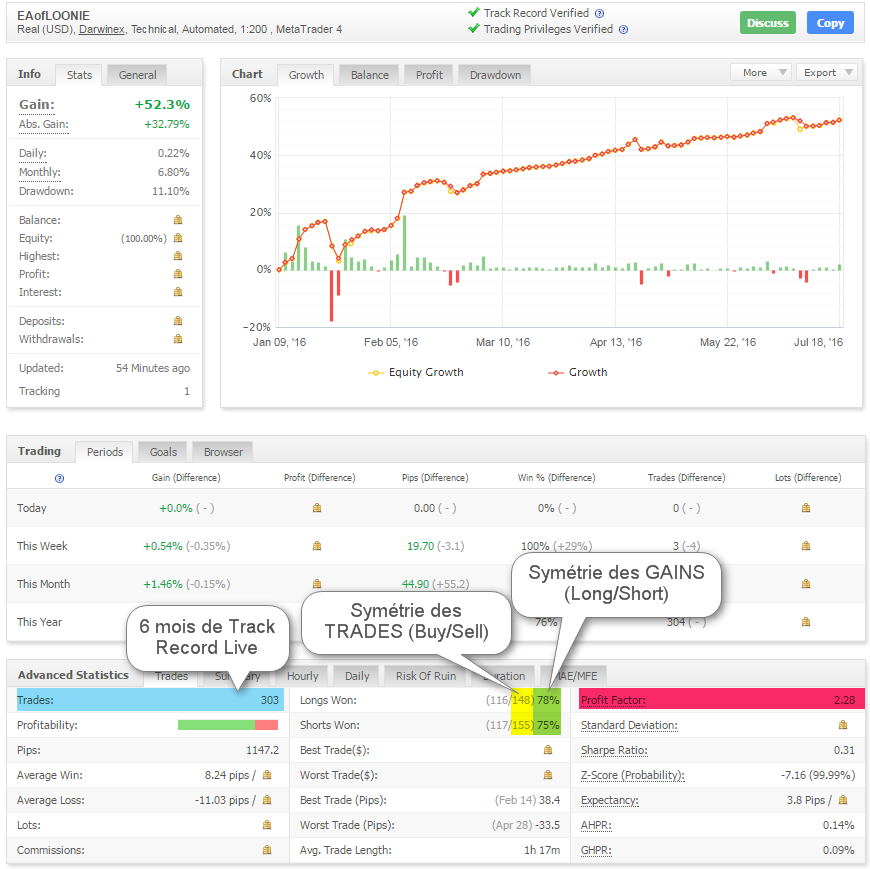
Task: Click the lock icon next to Withdrawals
Action: point(178,338)
